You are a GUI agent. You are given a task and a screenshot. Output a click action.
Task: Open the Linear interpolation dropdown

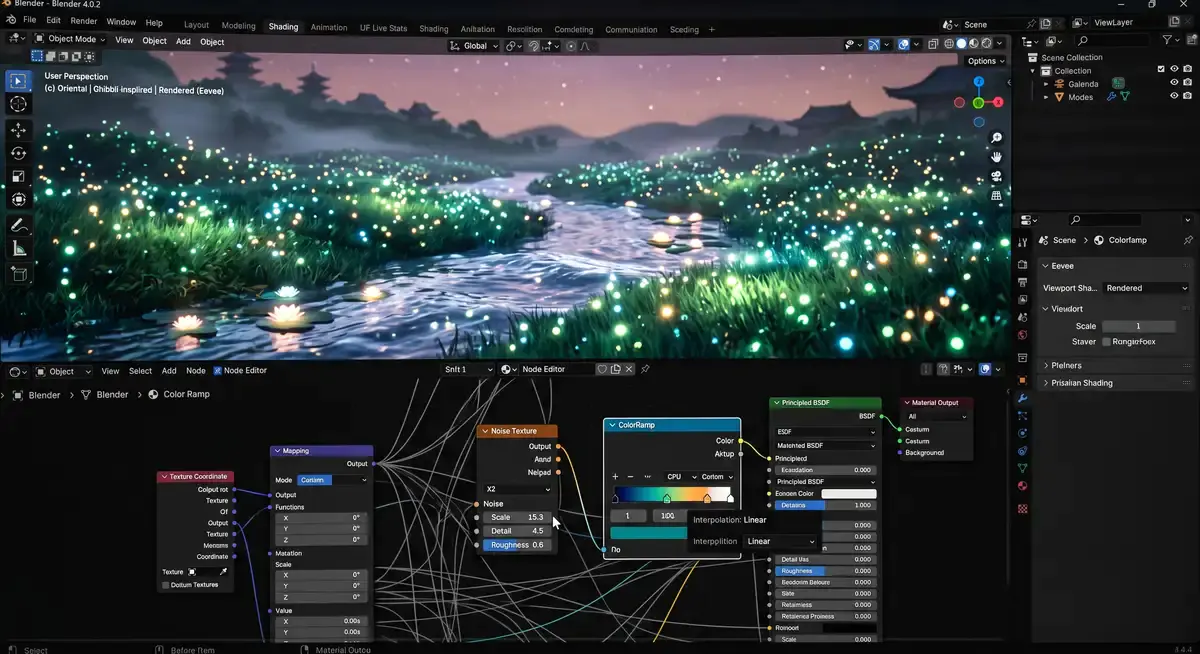(x=782, y=541)
